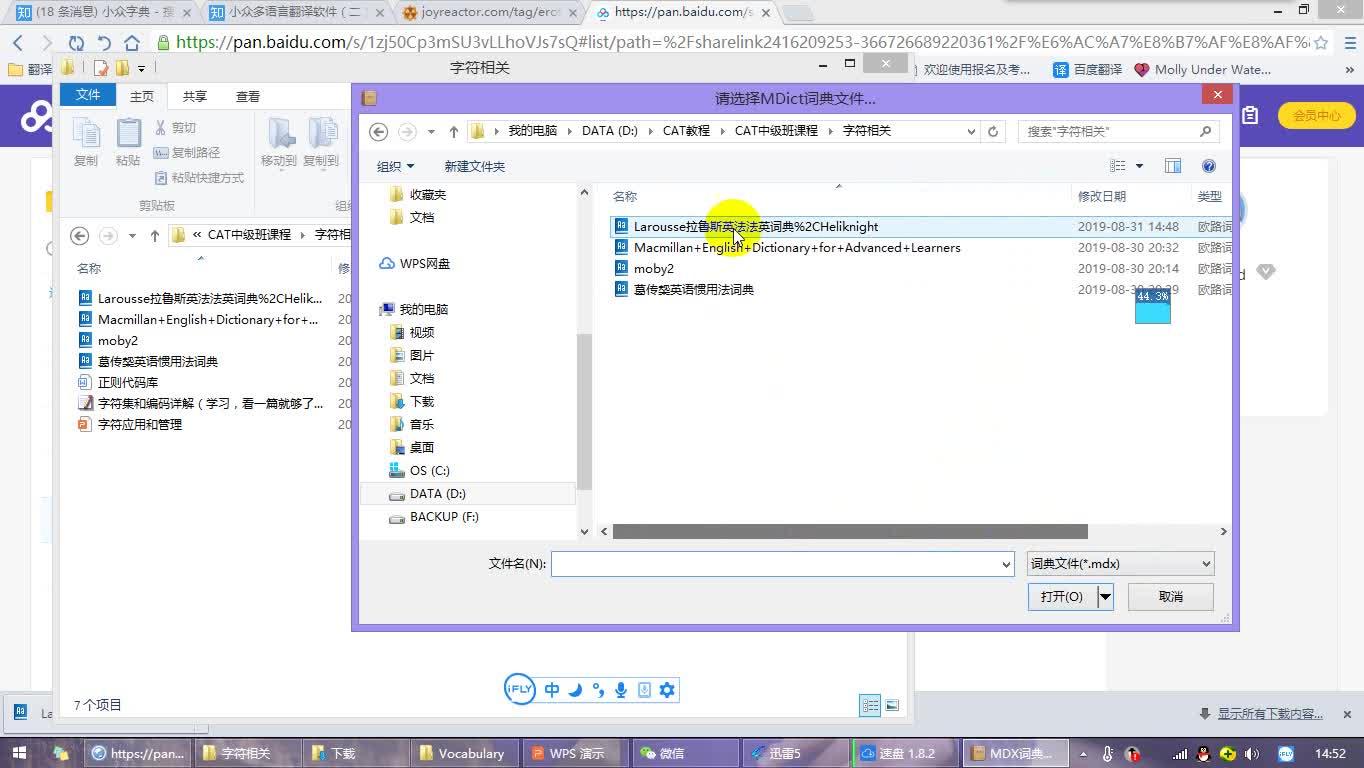Toggle the preview pane in the file dialog
This screenshot has height=768, width=1364.
click(1173, 166)
